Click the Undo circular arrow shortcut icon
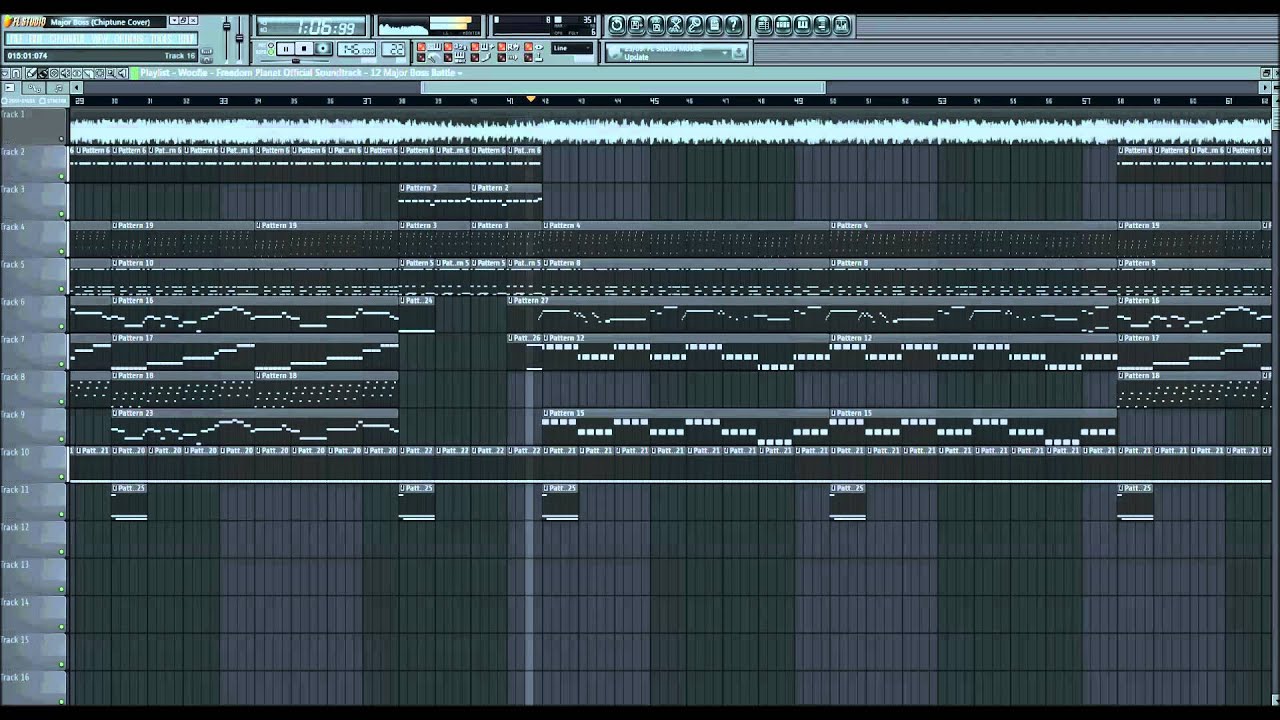 point(617,25)
